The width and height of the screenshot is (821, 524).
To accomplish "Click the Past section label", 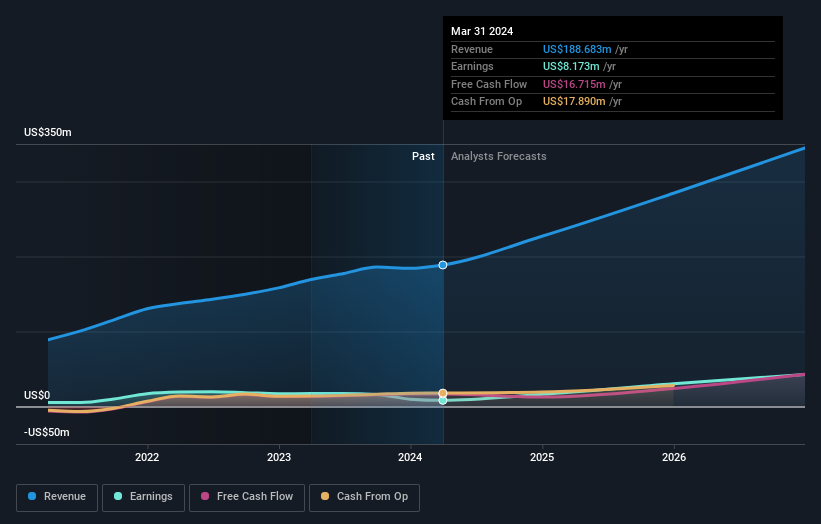I will coord(423,157).
